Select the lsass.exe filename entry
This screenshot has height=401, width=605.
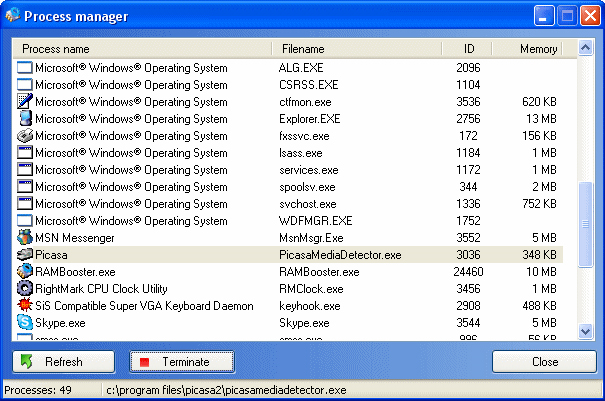coord(301,153)
